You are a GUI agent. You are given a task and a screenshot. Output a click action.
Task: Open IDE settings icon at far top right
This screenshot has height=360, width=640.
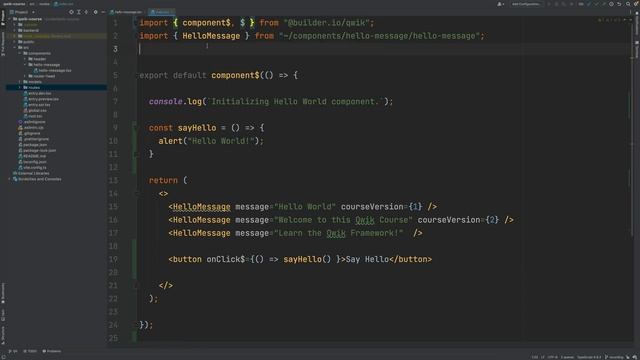pyautogui.click(x=636, y=4)
